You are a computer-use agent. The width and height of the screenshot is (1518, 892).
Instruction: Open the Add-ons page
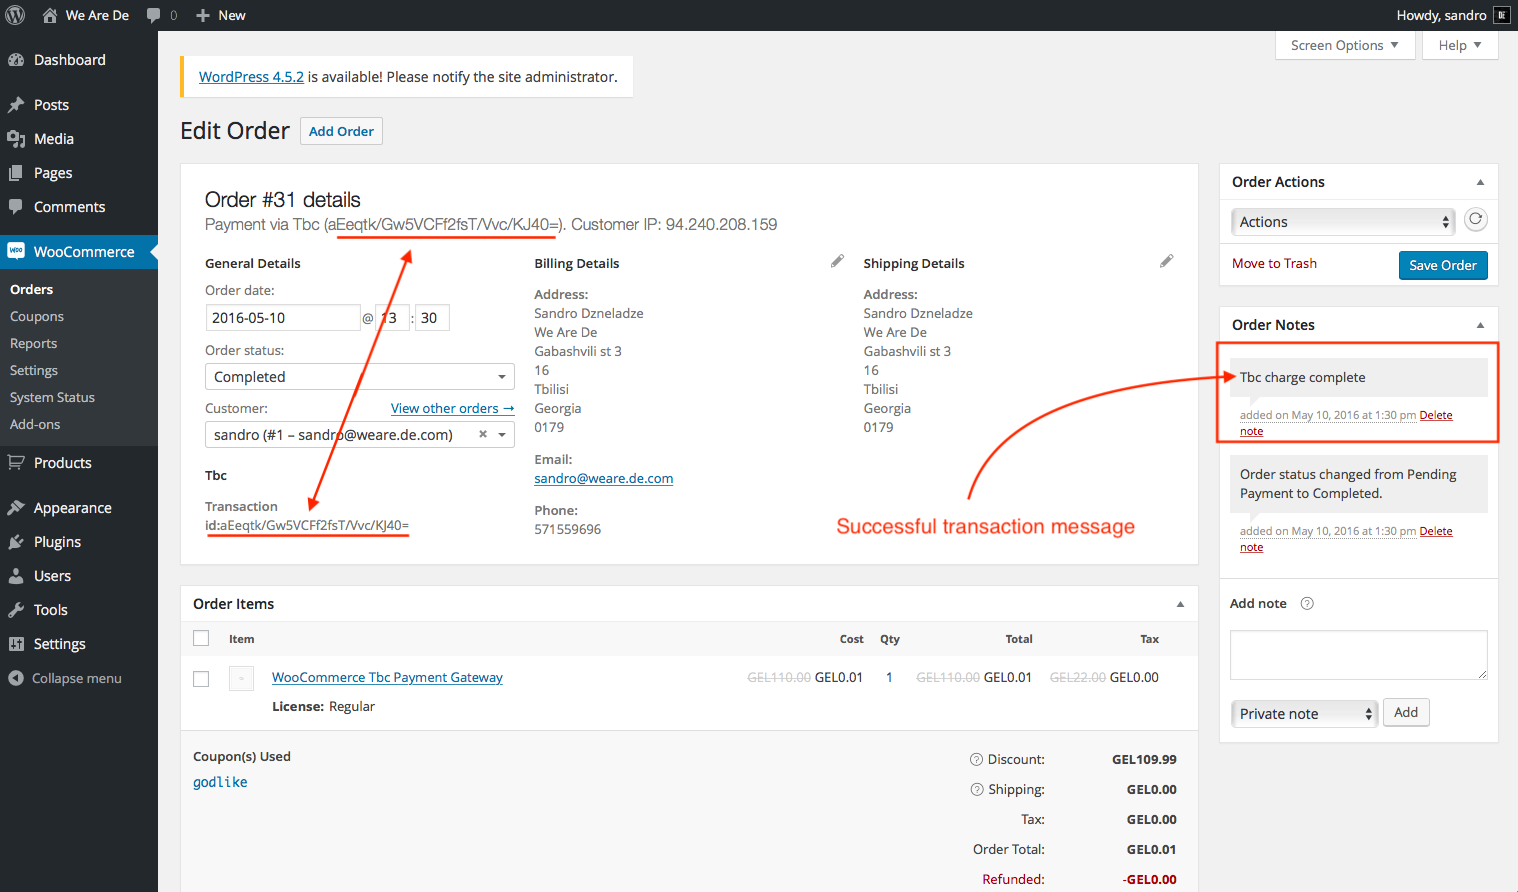pos(35,424)
